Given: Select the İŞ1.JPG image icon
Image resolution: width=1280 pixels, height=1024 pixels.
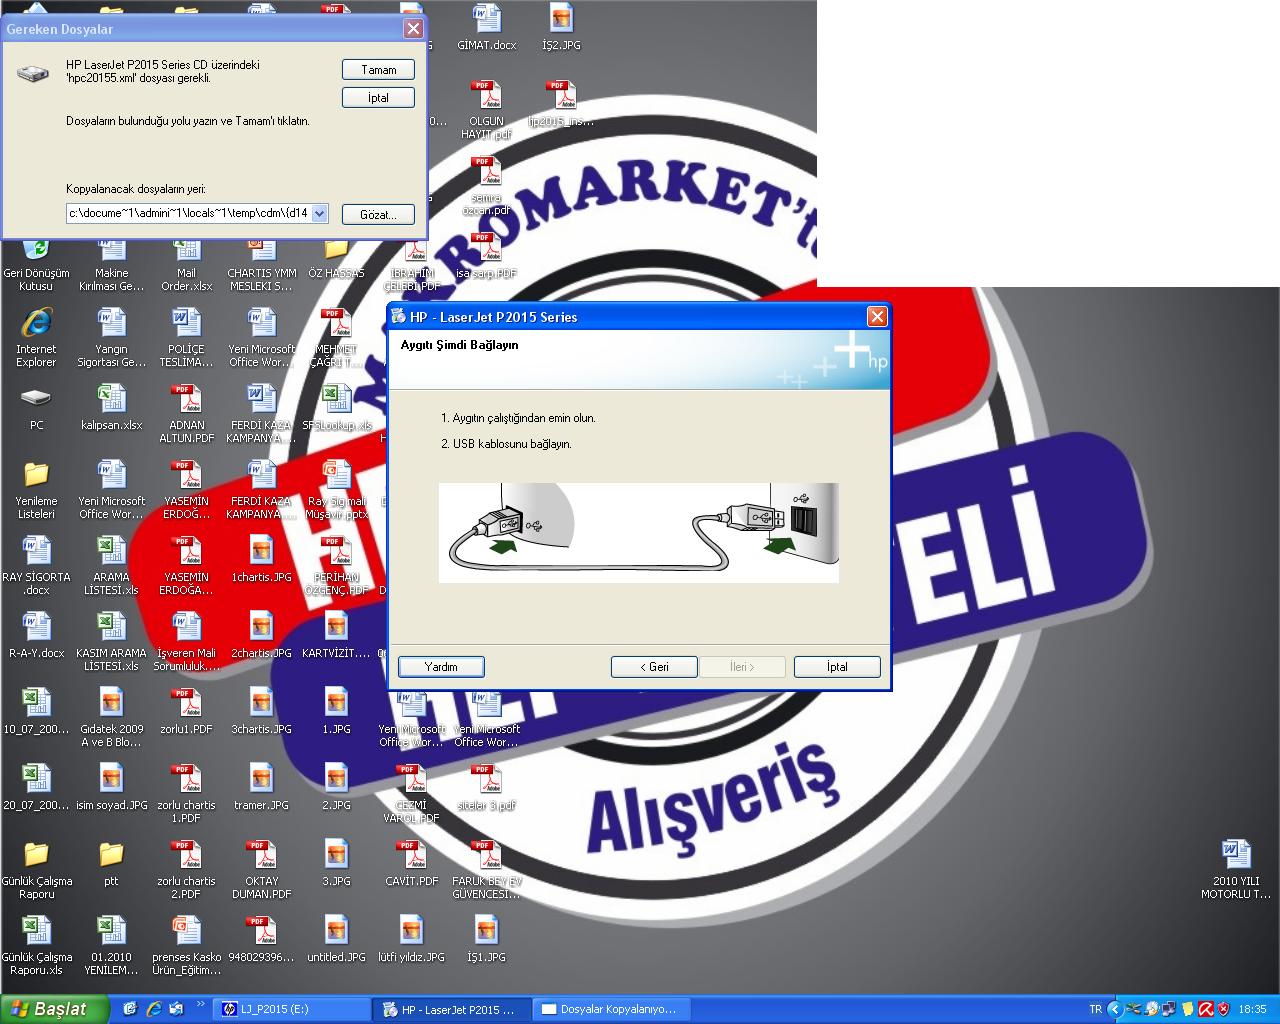Looking at the screenshot, I should point(486,930).
